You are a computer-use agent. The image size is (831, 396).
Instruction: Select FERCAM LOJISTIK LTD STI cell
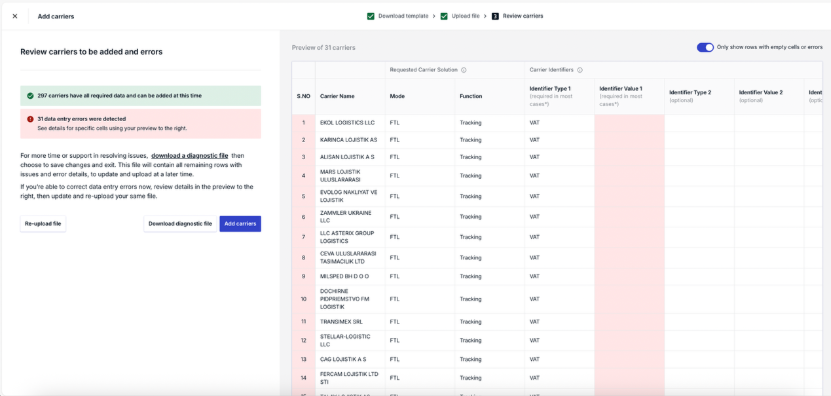pos(350,378)
